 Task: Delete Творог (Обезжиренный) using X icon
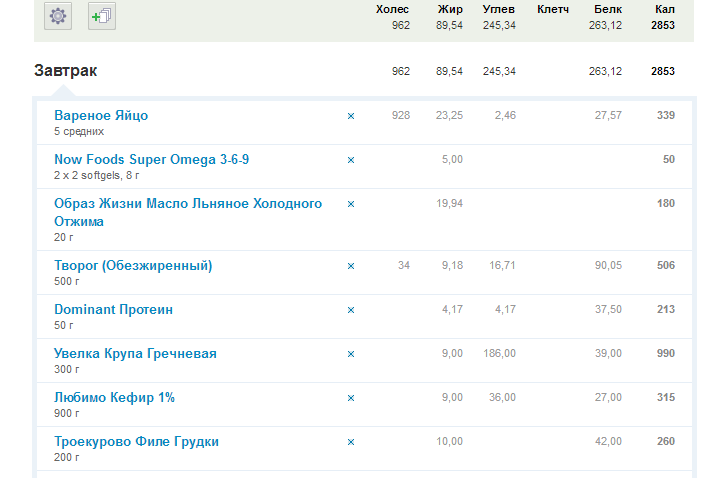click(x=351, y=266)
